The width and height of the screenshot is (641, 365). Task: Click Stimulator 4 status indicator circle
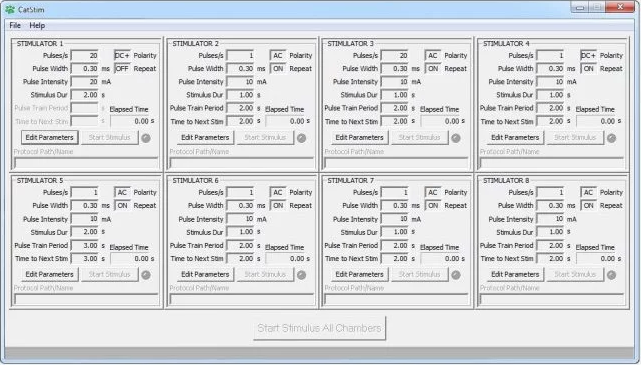(x=612, y=138)
